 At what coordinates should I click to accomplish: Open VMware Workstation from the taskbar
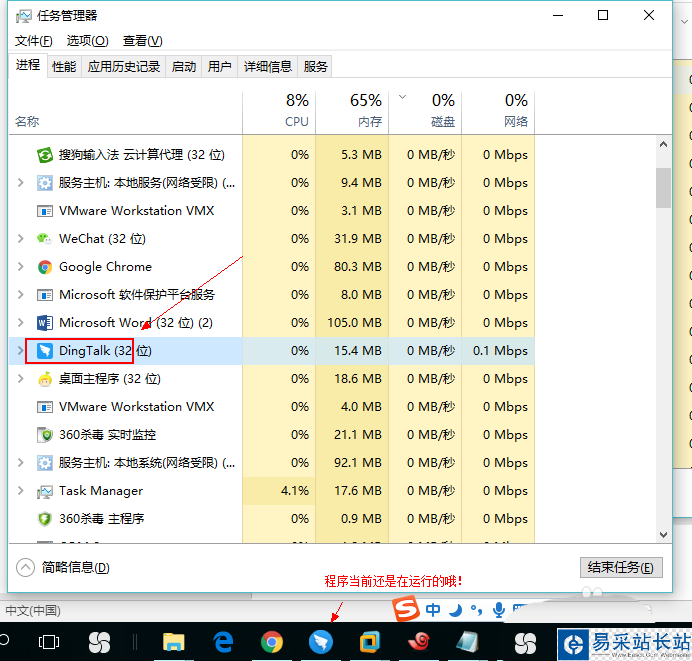(370, 642)
